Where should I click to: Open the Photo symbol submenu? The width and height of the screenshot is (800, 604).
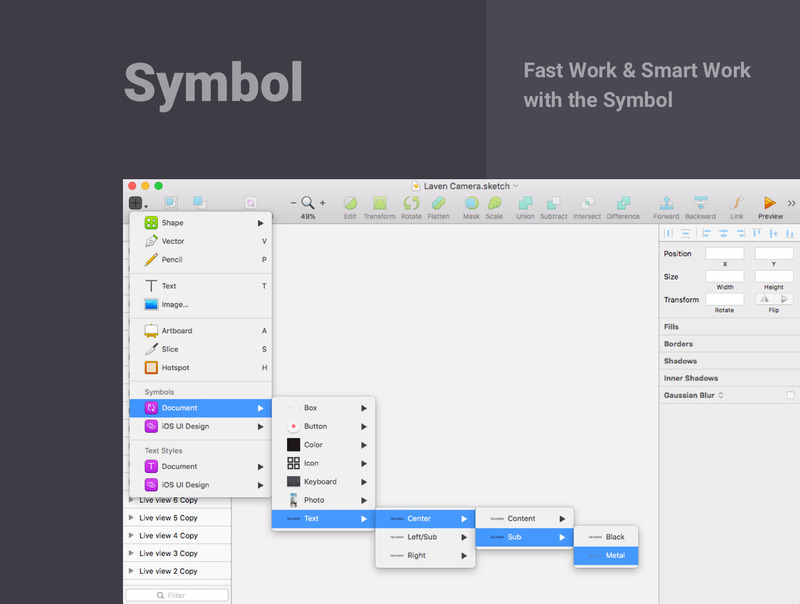[x=323, y=500]
